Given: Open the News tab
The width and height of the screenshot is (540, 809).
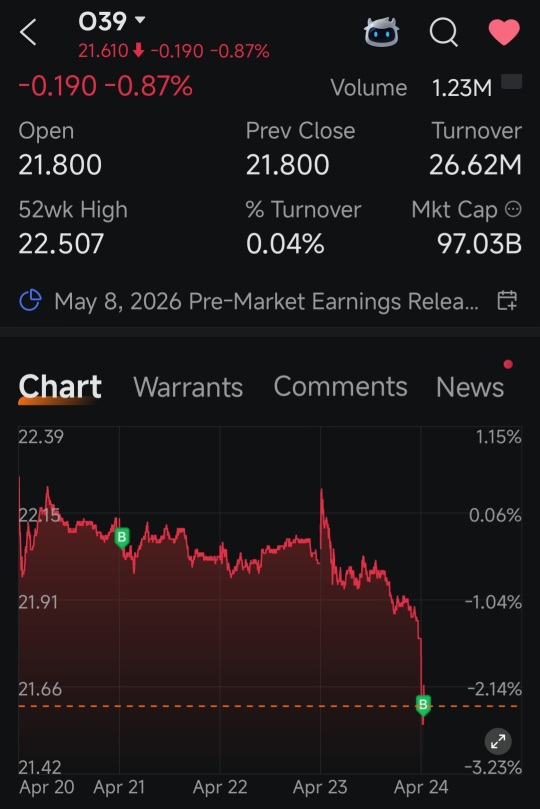Looking at the screenshot, I should (x=470, y=387).
